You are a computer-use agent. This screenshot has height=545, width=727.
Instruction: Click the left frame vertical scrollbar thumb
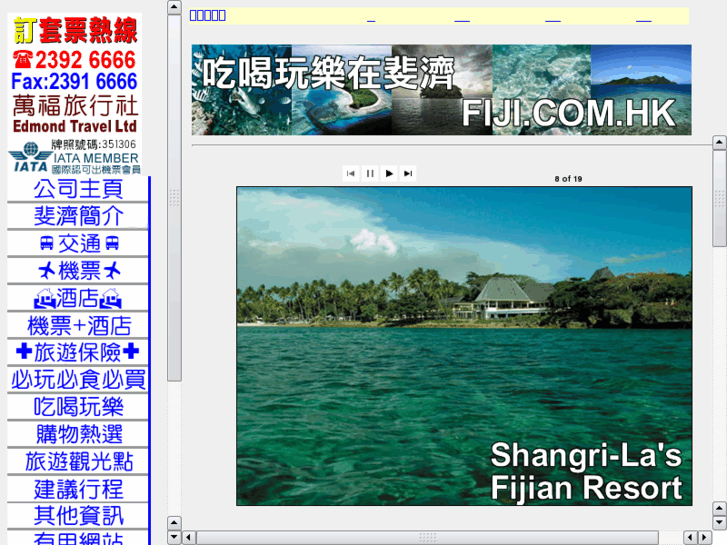(174, 198)
